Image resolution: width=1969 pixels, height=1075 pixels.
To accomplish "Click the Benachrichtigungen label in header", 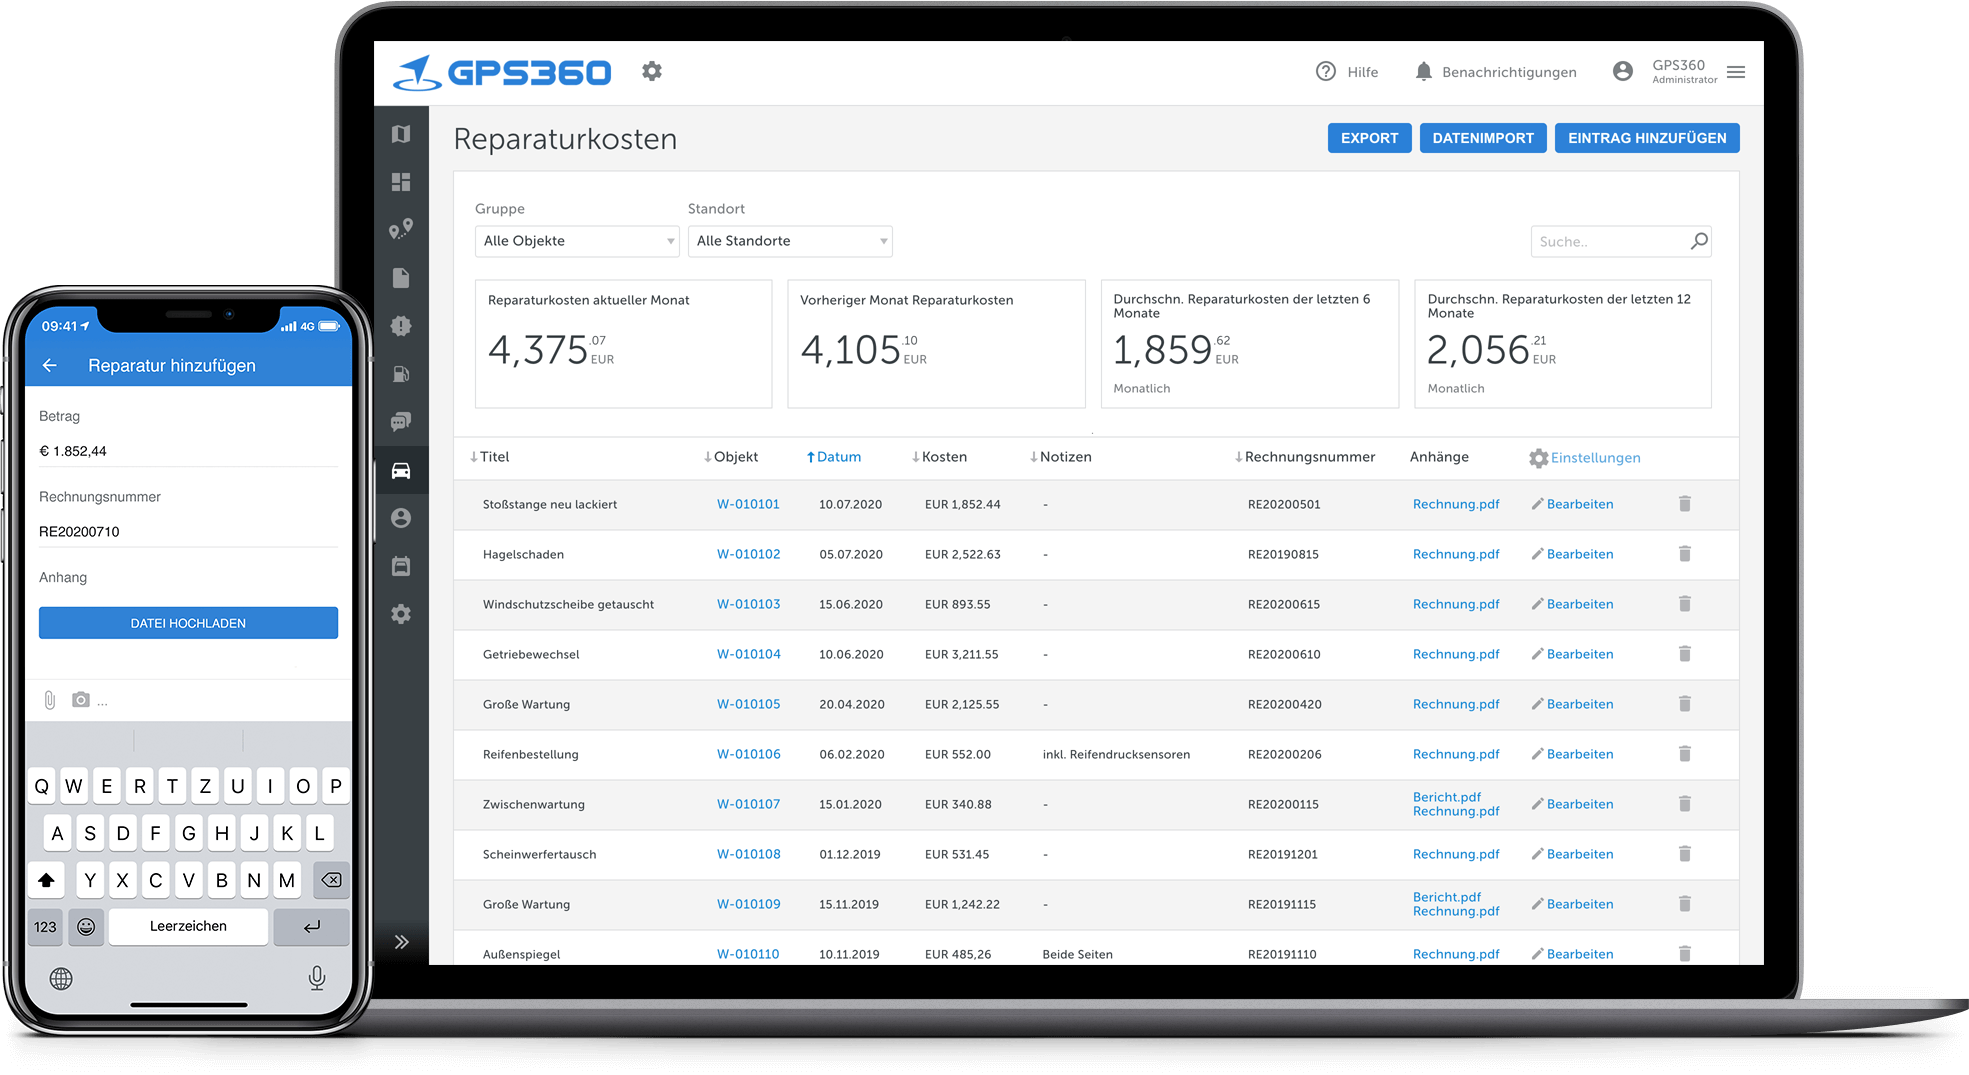I will pos(1509,72).
